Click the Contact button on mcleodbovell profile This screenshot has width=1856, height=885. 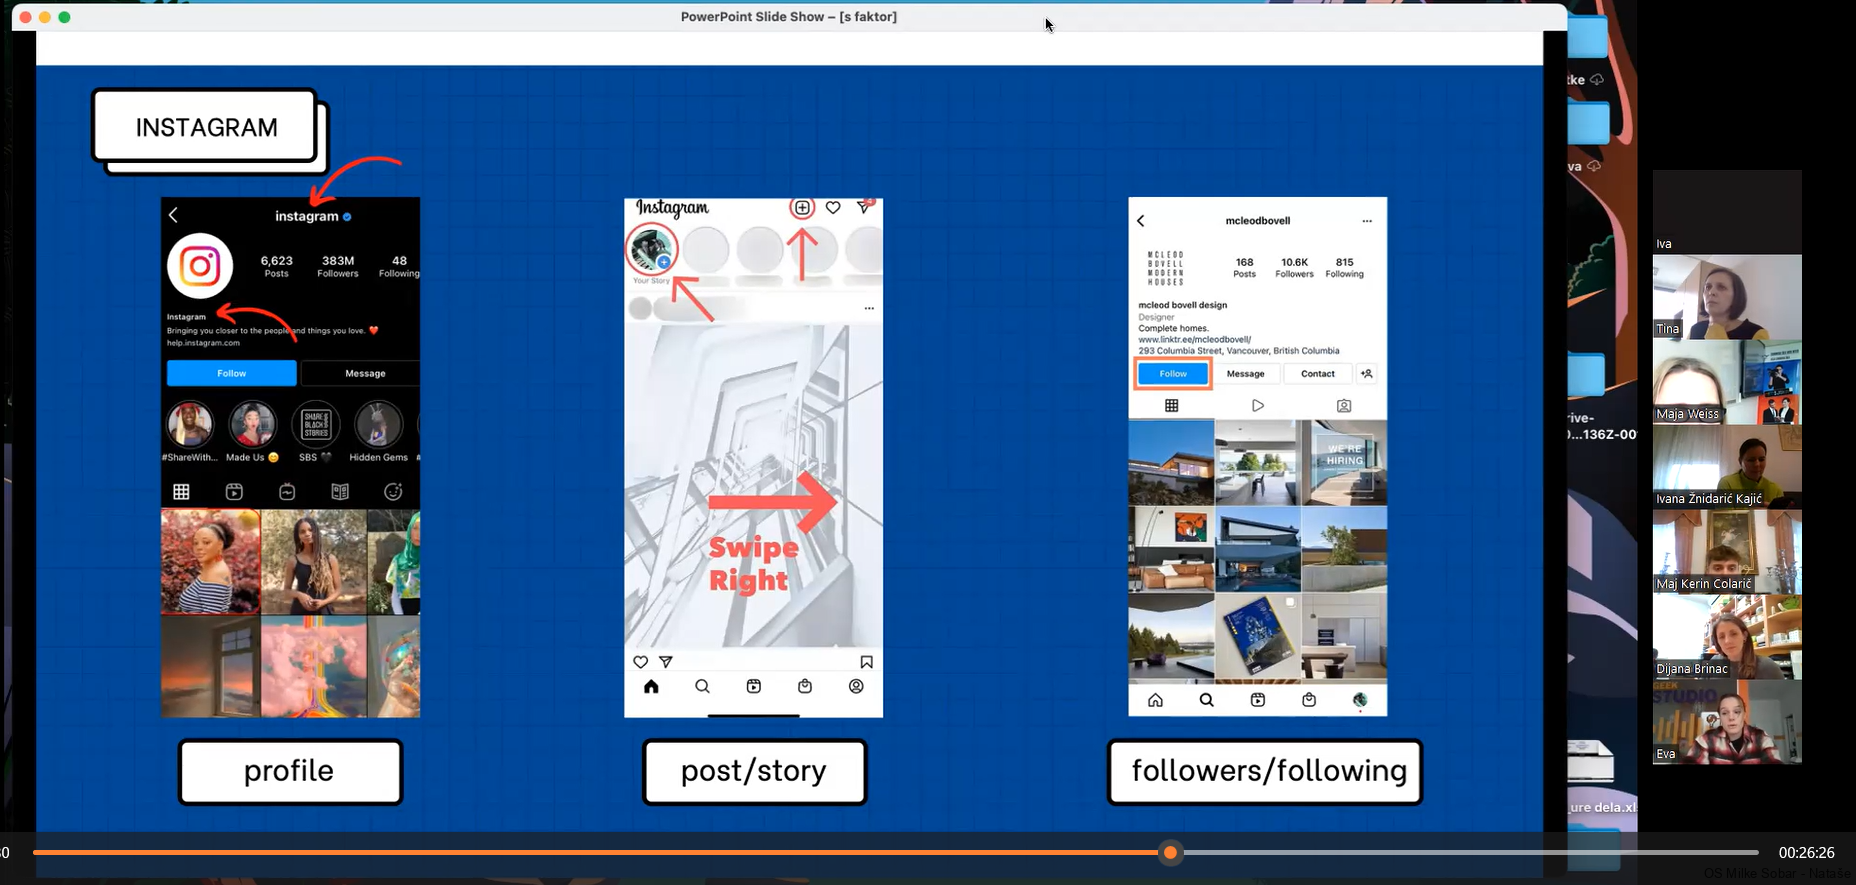[x=1318, y=374]
